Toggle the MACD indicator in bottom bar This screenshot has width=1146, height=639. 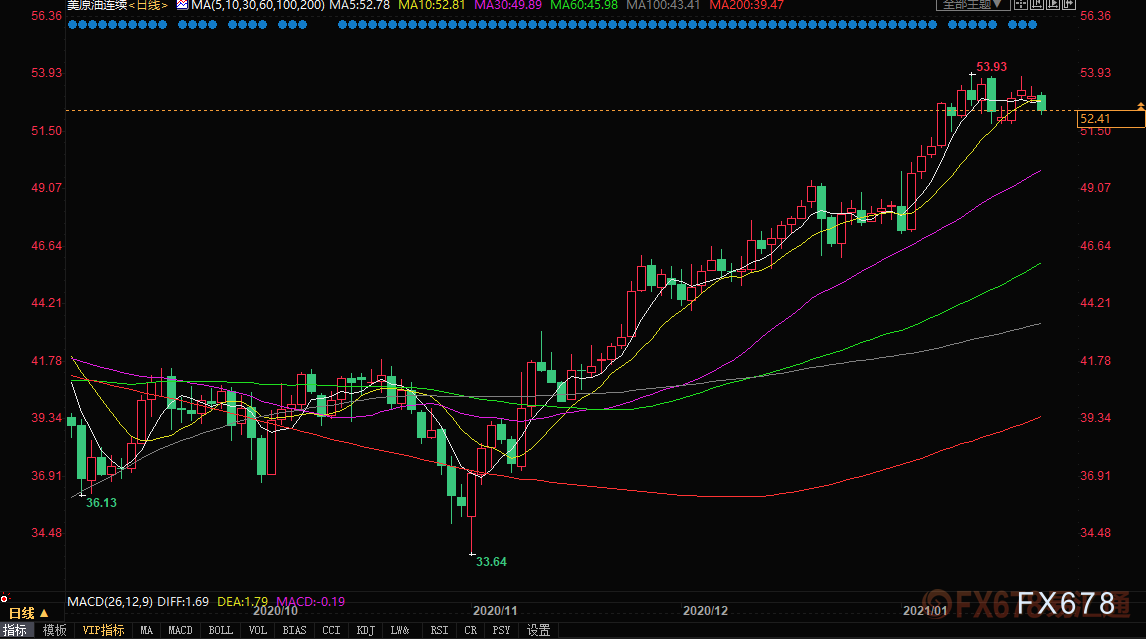(x=180, y=630)
